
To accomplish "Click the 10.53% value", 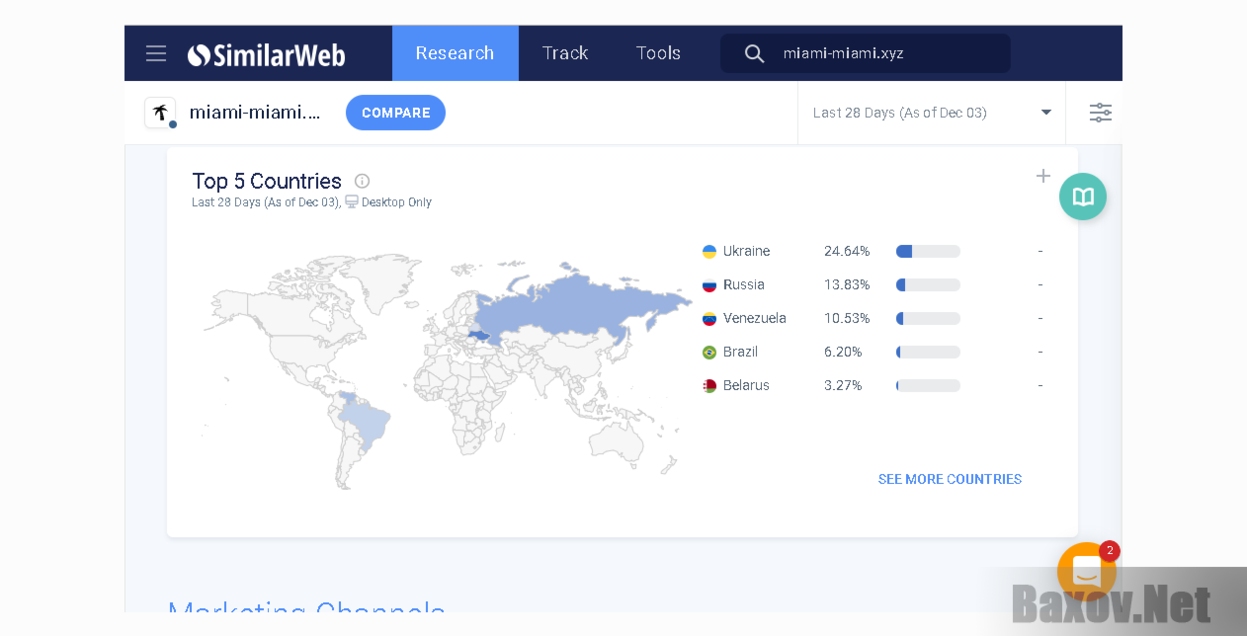I will (x=847, y=318).
